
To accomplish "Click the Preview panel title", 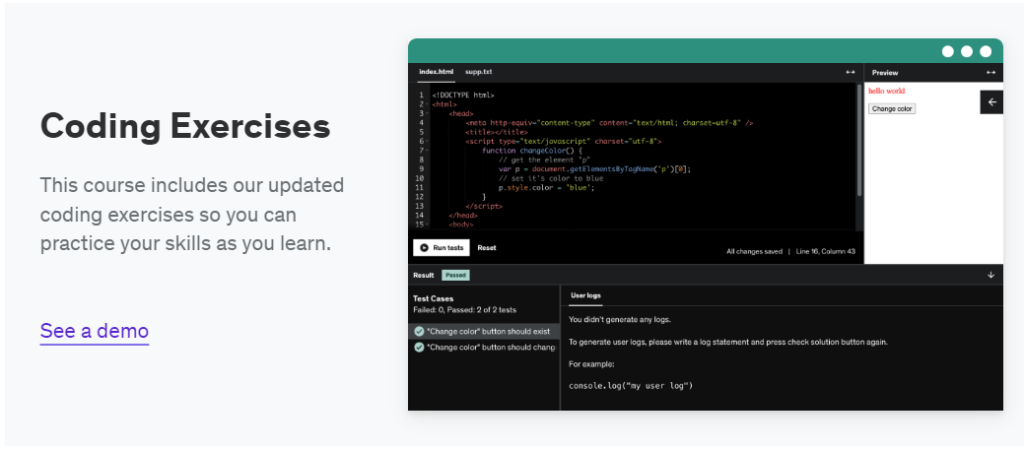I will tap(885, 72).
